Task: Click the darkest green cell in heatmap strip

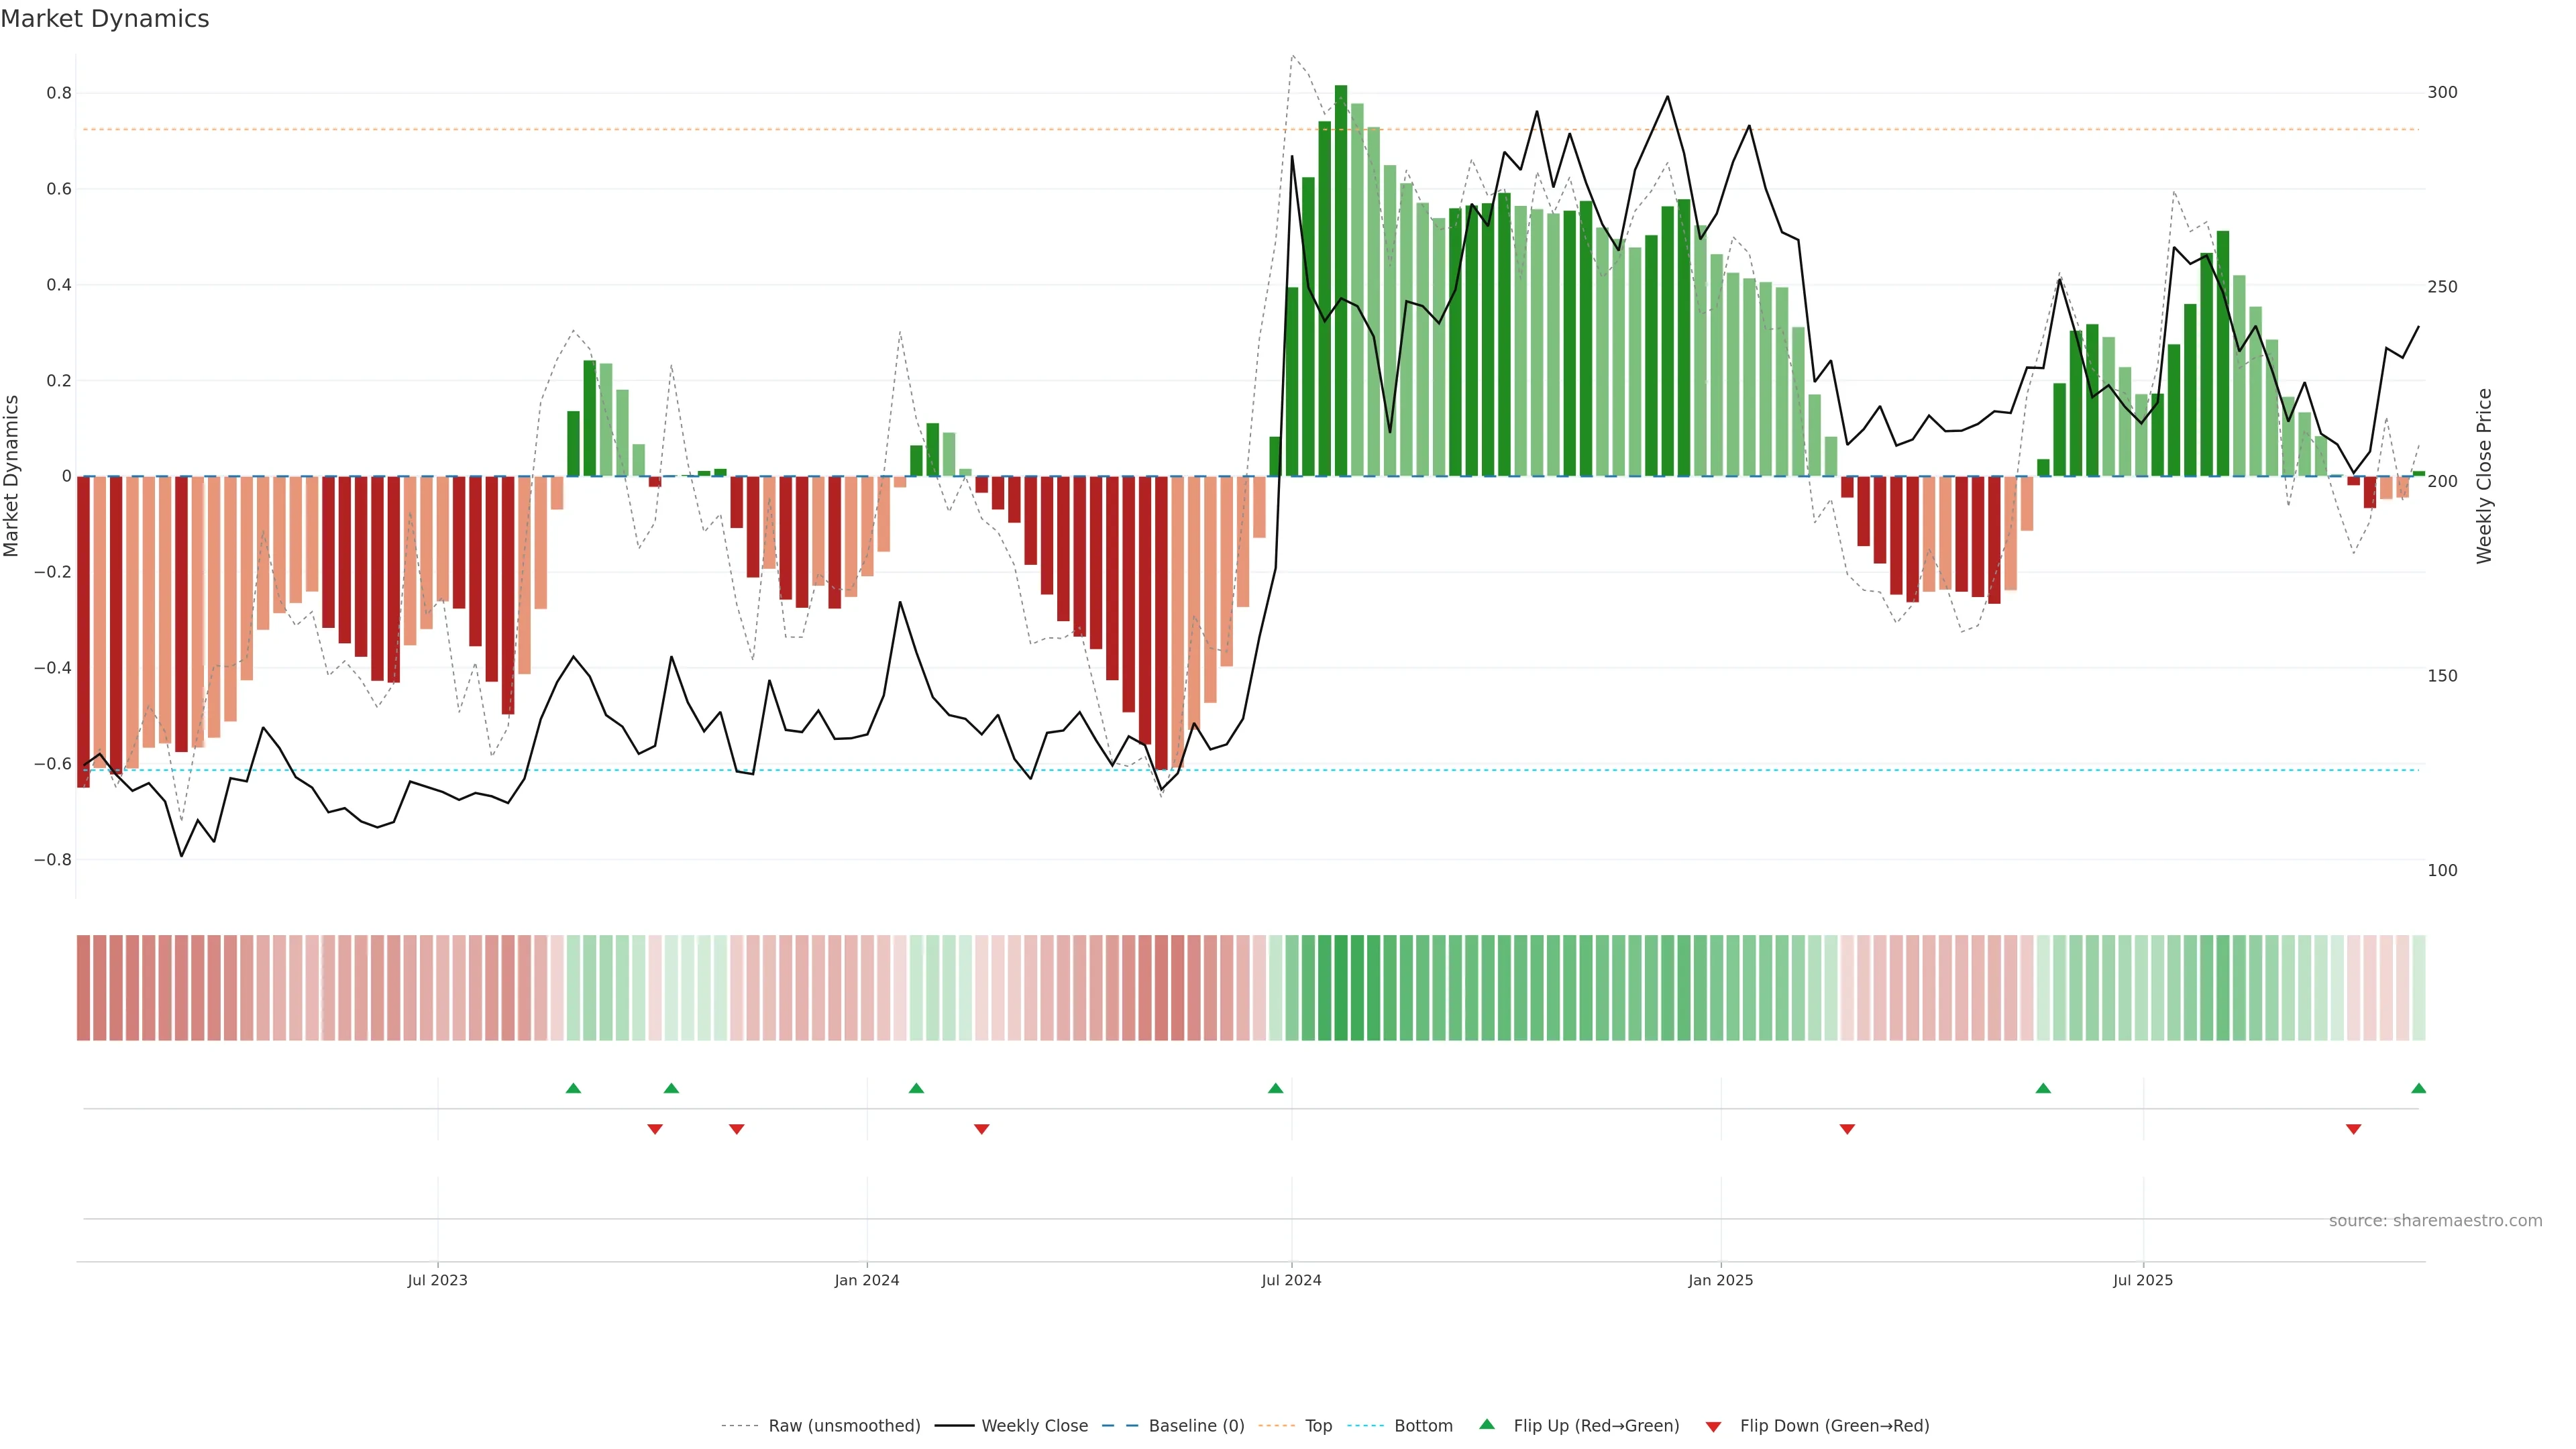Action: pos(1341,988)
